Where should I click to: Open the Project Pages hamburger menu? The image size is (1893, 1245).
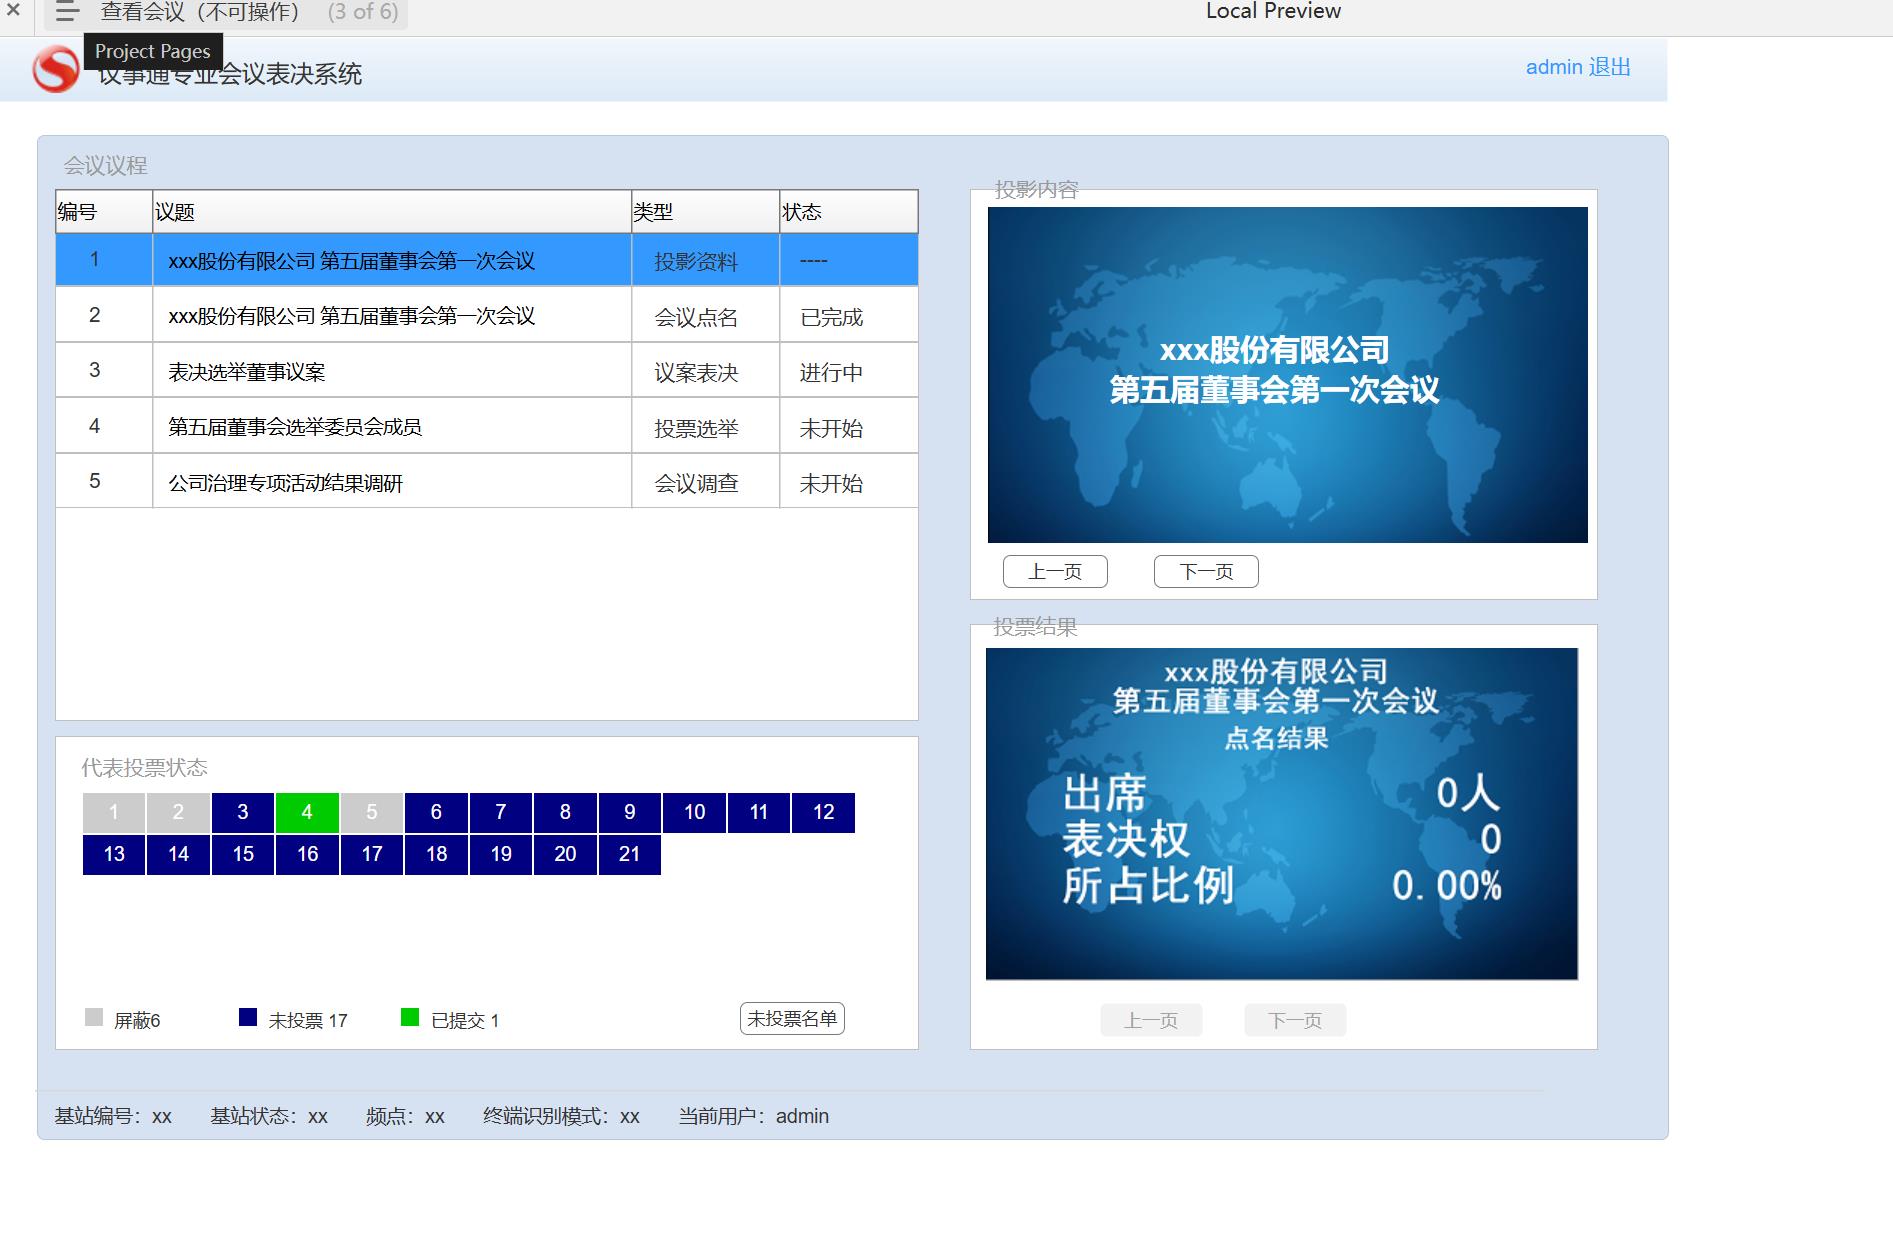click(67, 12)
